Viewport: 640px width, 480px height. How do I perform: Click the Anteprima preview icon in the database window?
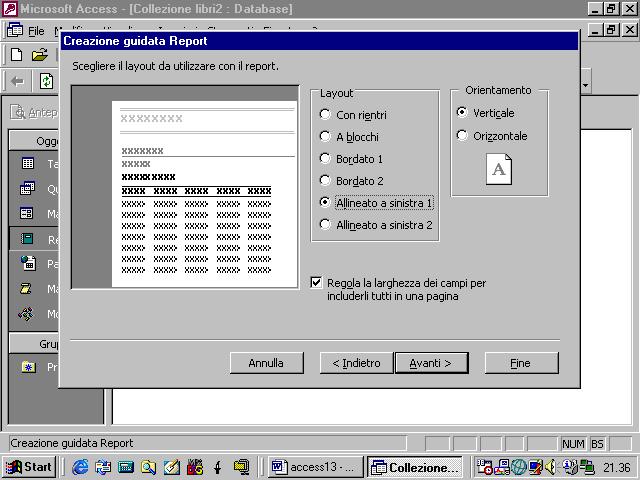pos(18,112)
